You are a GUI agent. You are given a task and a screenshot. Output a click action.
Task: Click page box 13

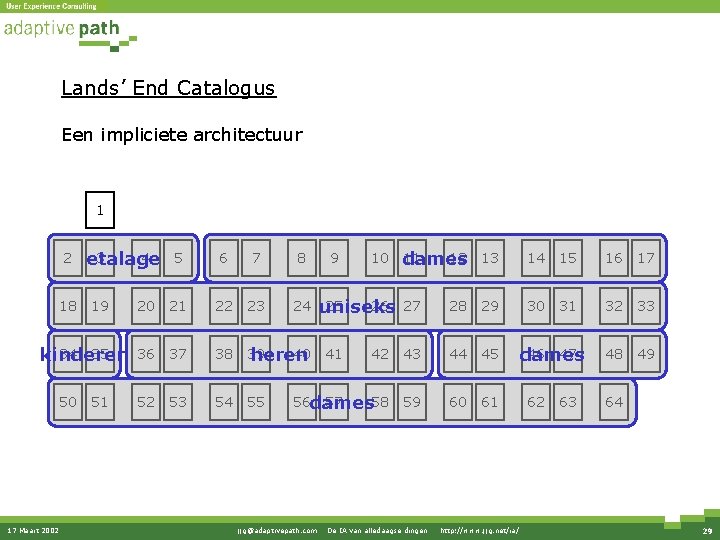pyautogui.click(x=490, y=258)
